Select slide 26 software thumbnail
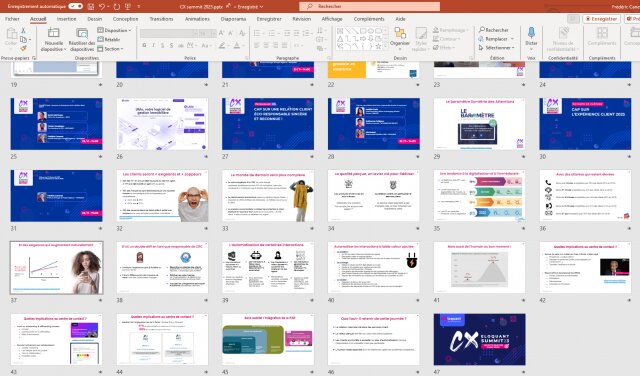 162,124
